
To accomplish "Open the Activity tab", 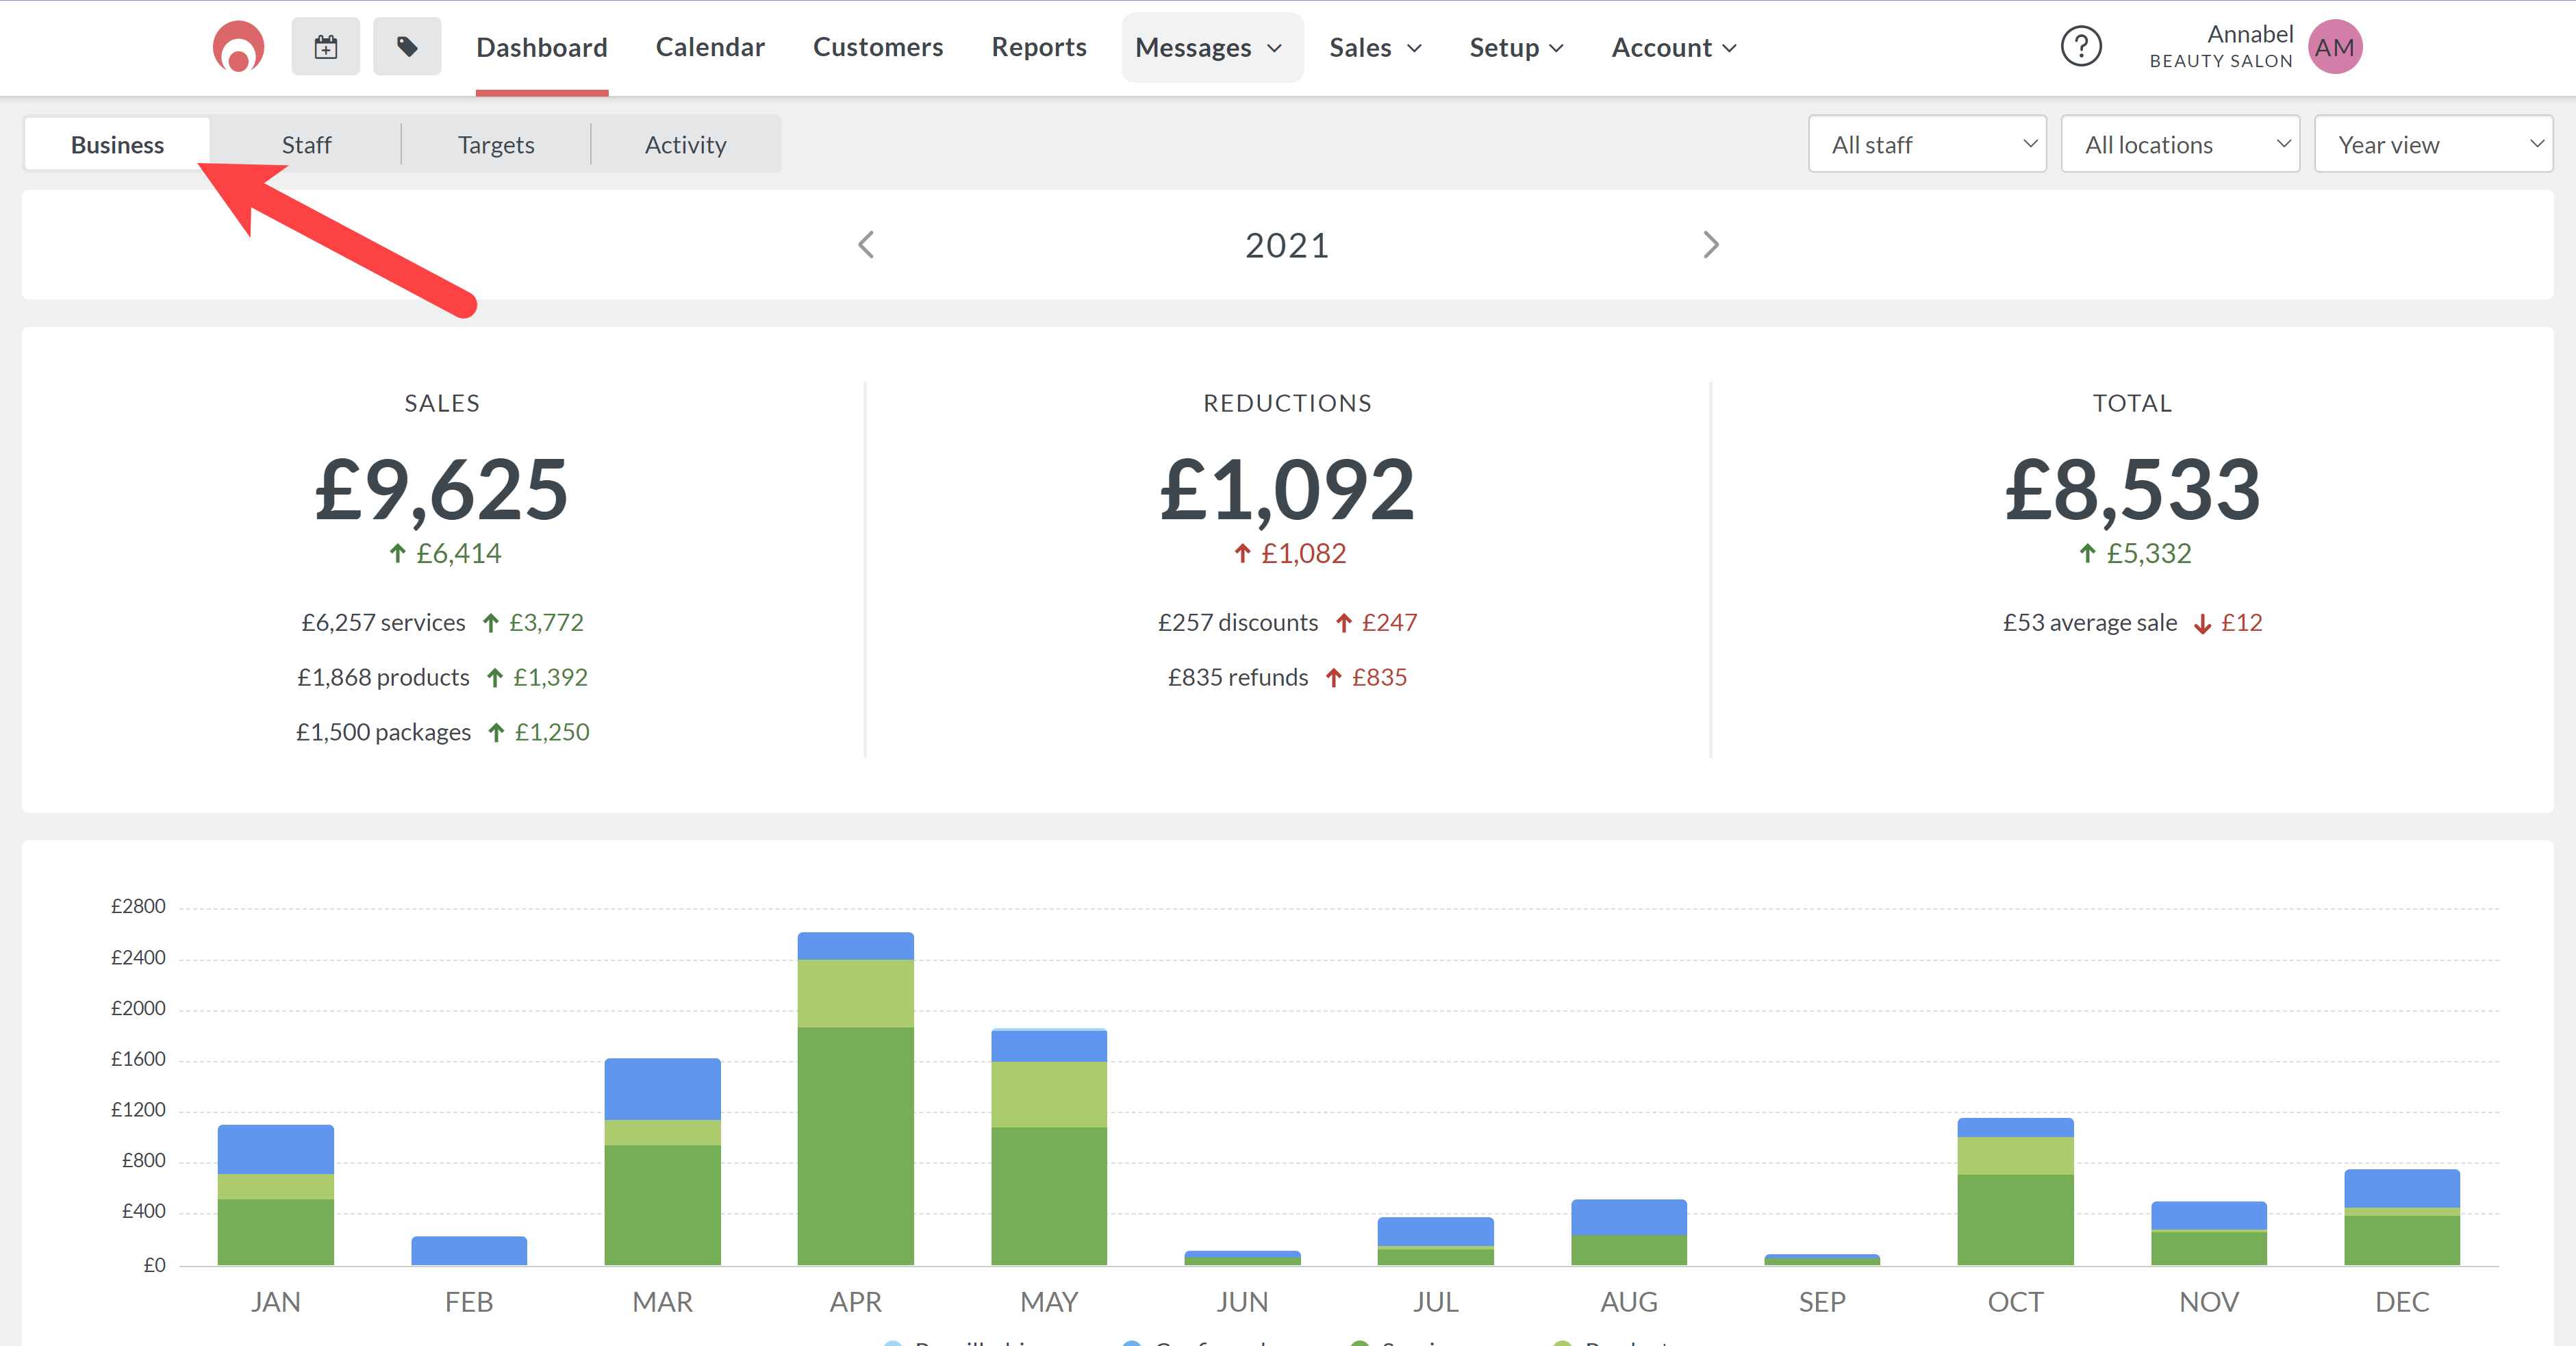I will pyautogui.click(x=685, y=144).
